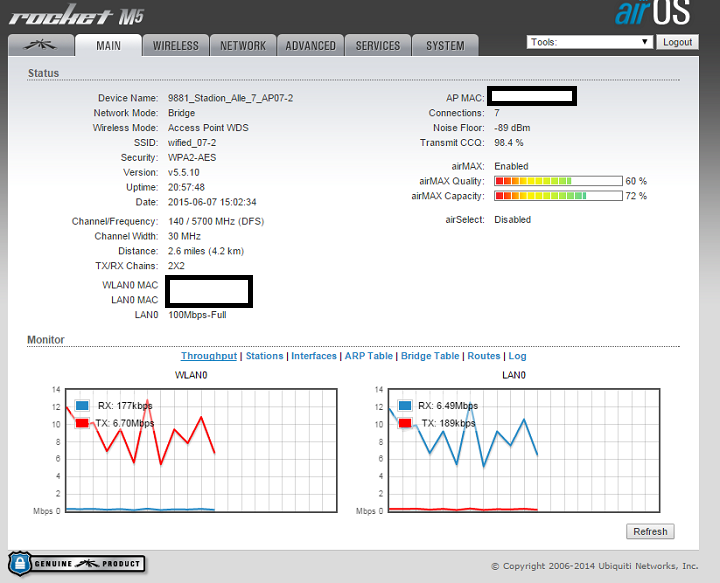Click the Ubiquiti Networks copyright text
Screen dimensions: 720x583
click(595, 566)
